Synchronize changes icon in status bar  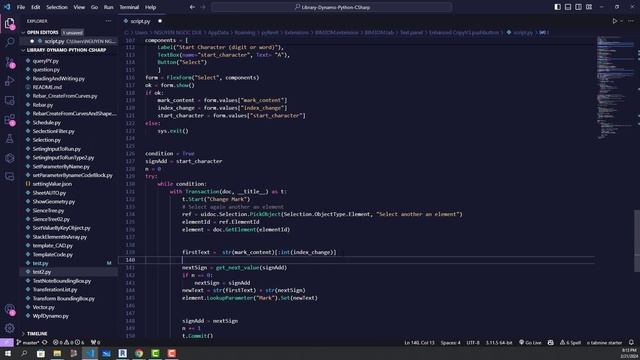[45, 342]
